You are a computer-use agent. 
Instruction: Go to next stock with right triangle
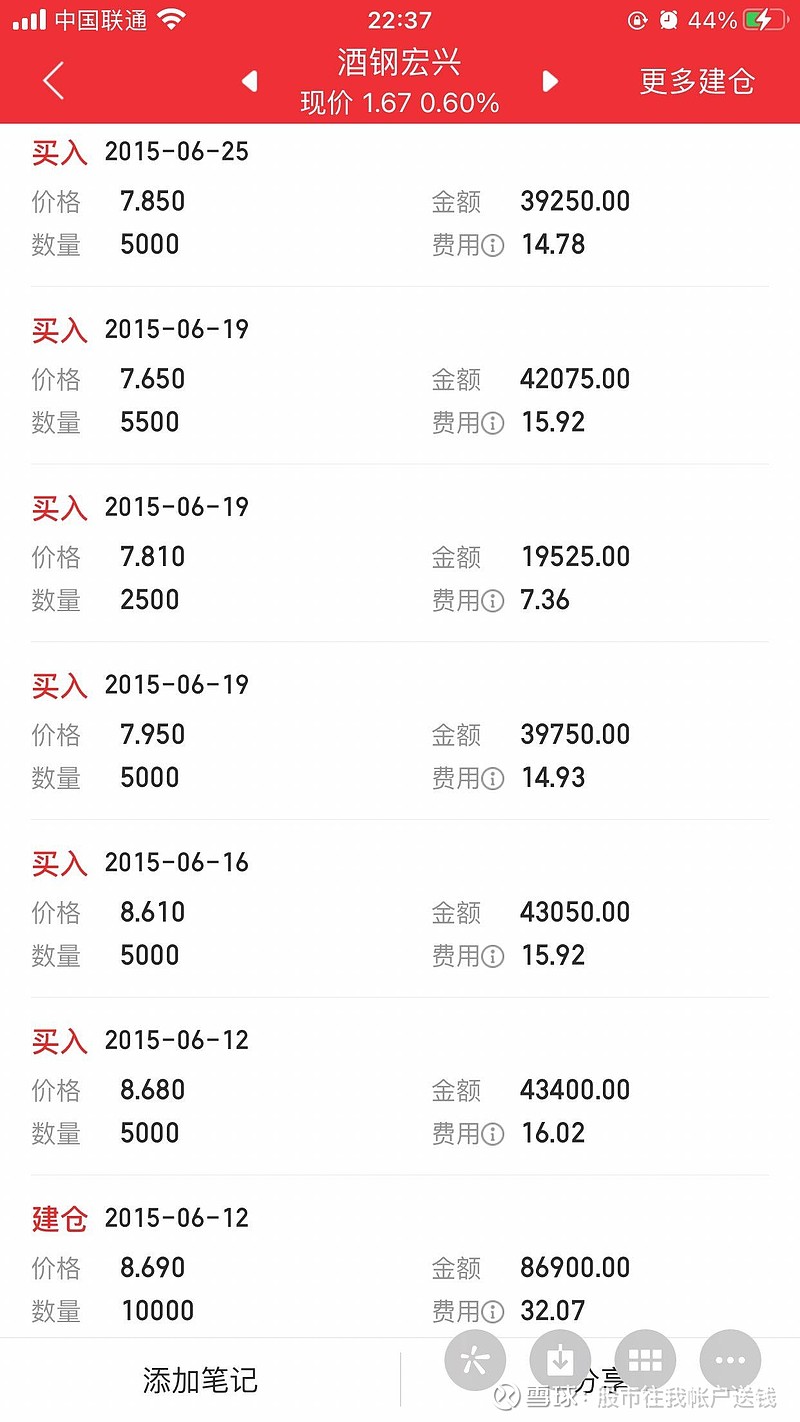point(549,81)
